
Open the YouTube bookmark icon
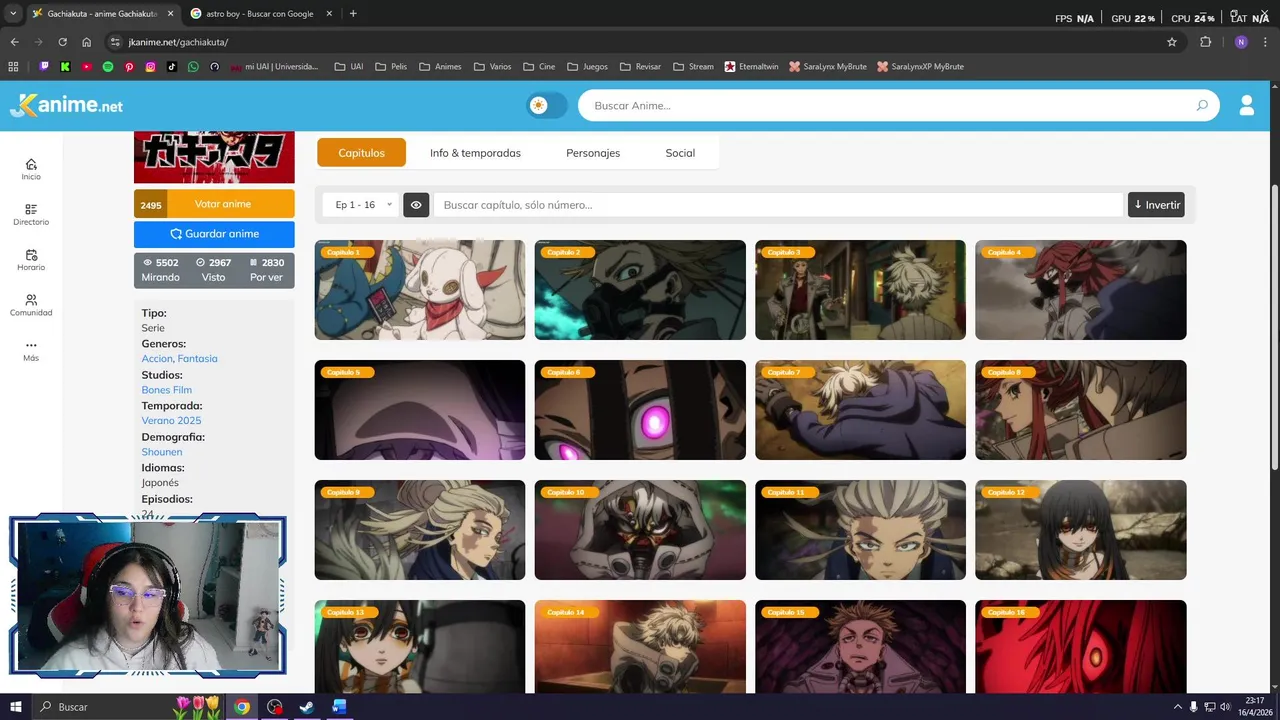(x=87, y=67)
